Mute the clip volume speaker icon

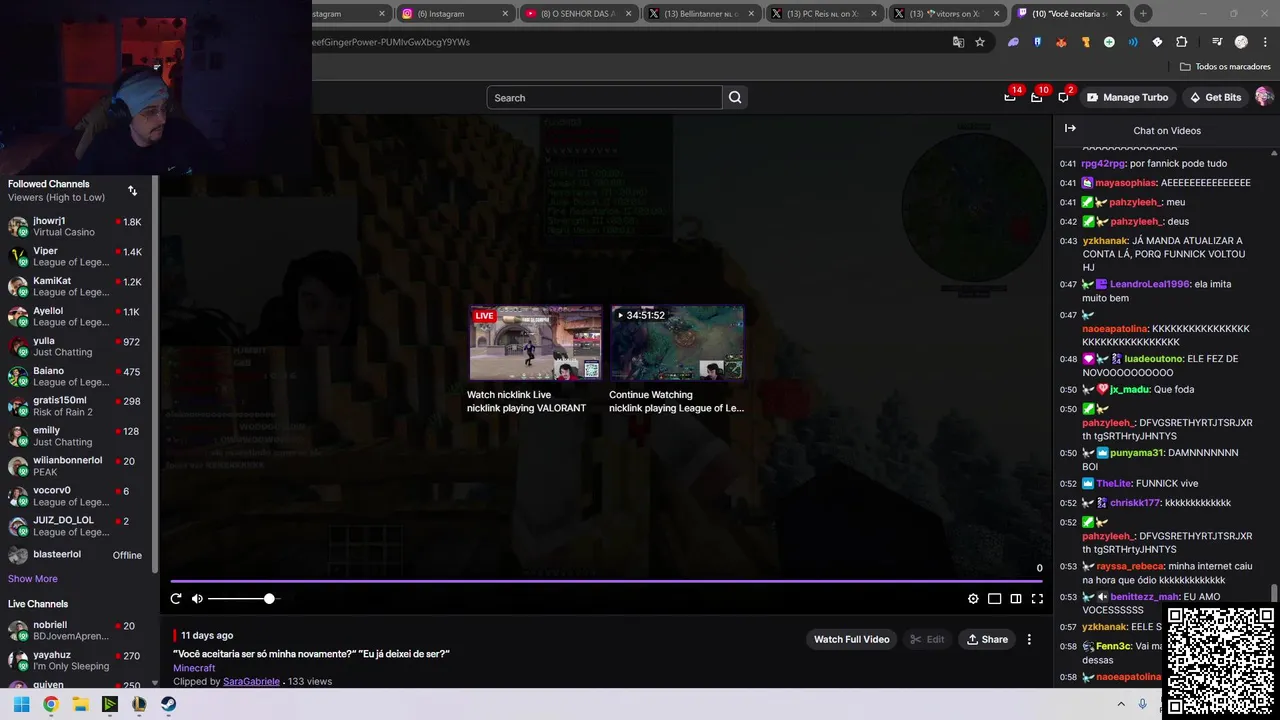197,598
